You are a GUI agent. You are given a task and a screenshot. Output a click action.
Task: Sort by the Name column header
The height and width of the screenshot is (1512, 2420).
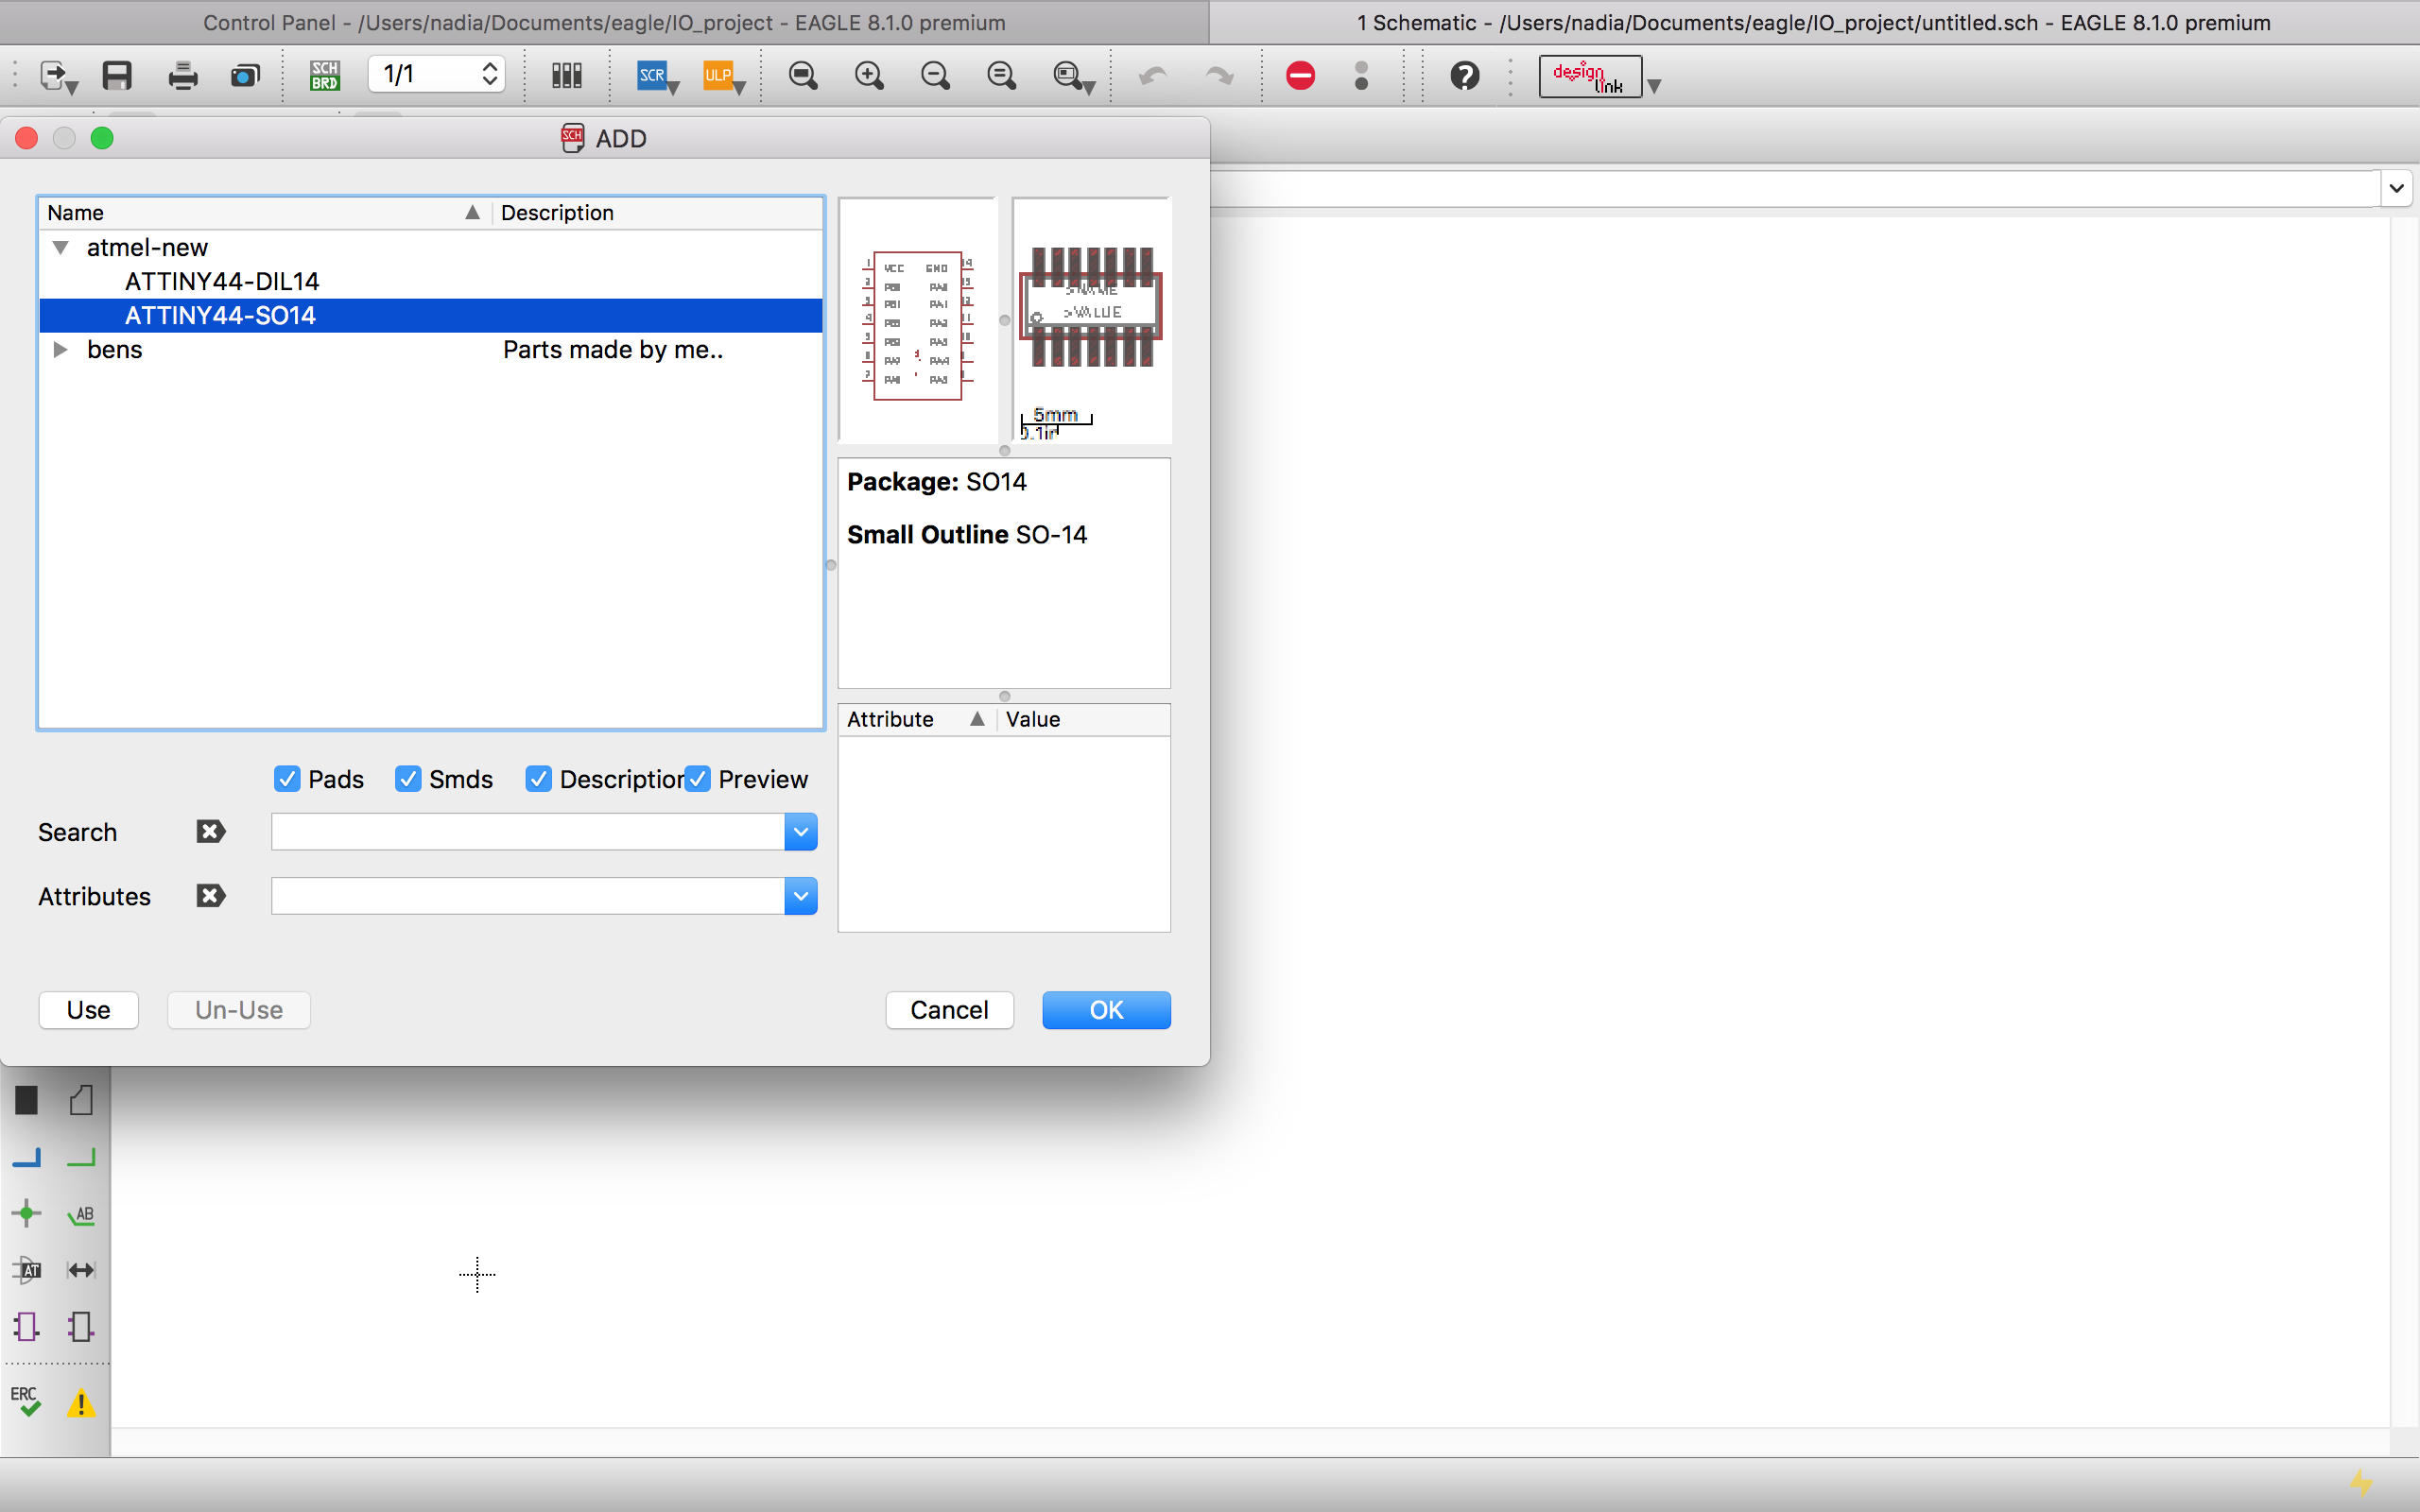click(265, 212)
